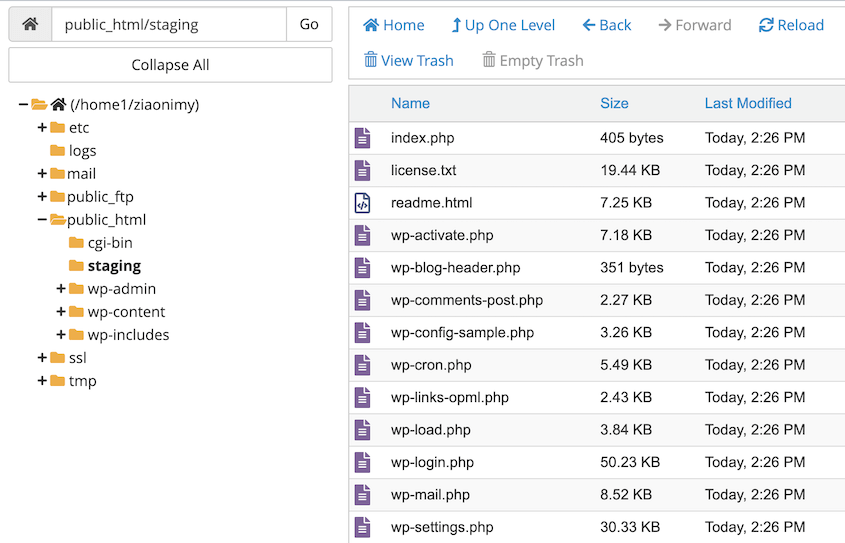Screen dimensions: 845x543
Task: Click the file icon for wp-cron.php
Action: (363, 365)
